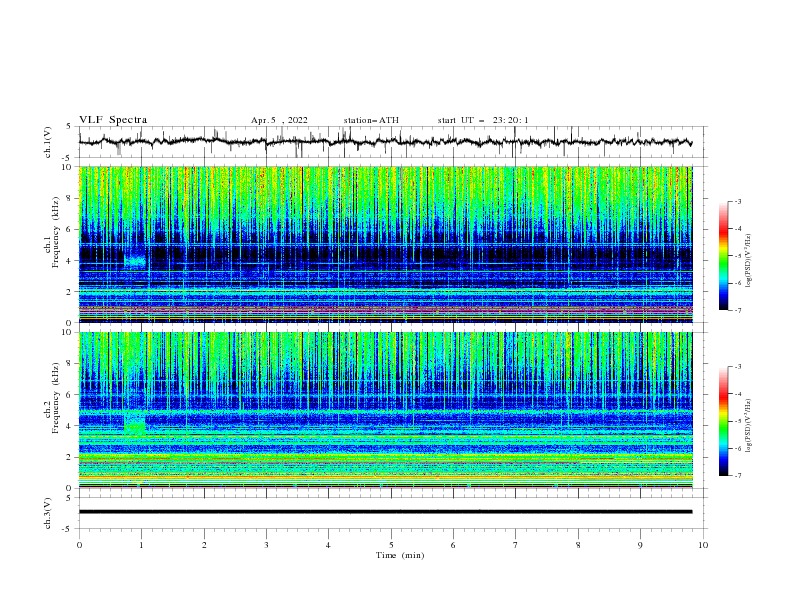The width and height of the screenshot is (792, 612).
Task: Select the date text "Apr. 5 , 2022"
Action: tap(279, 120)
